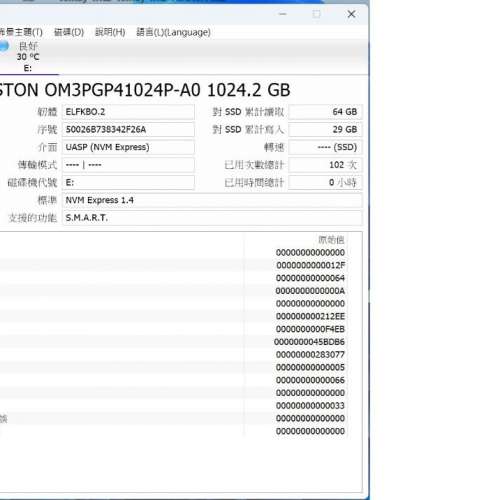The height and width of the screenshot is (500, 500).
Task: Click the total host writes value 29 GB
Action: pyautogui.click(x=325, y=129)
